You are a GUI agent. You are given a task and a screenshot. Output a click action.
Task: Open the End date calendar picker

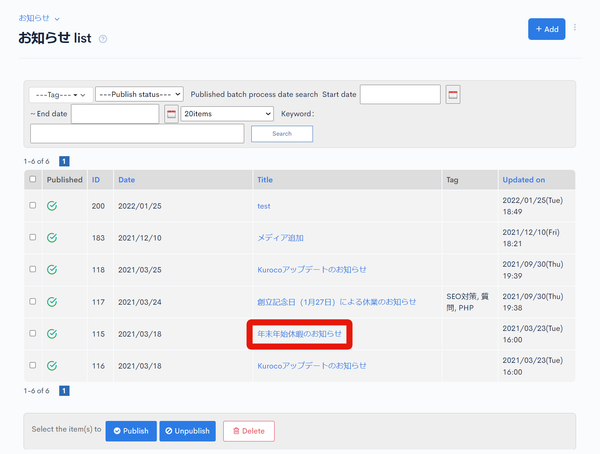(171, 114)
